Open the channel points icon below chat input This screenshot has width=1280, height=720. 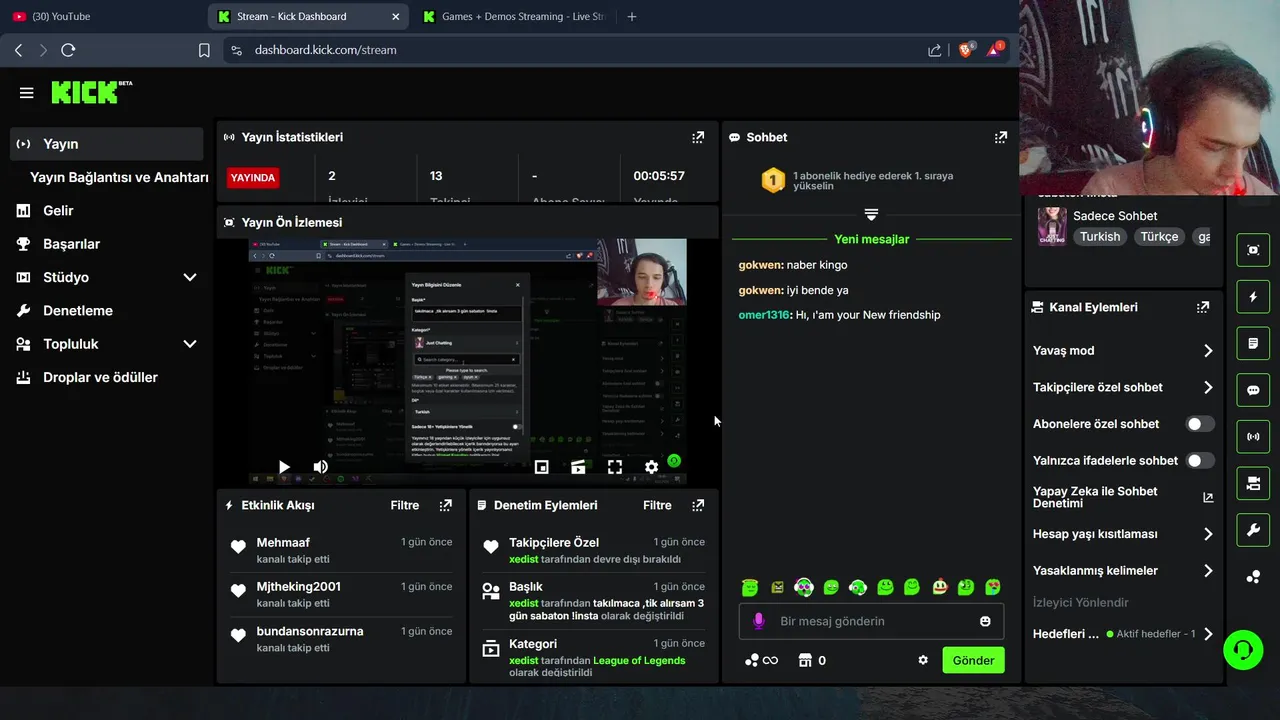tap(761, 660)
